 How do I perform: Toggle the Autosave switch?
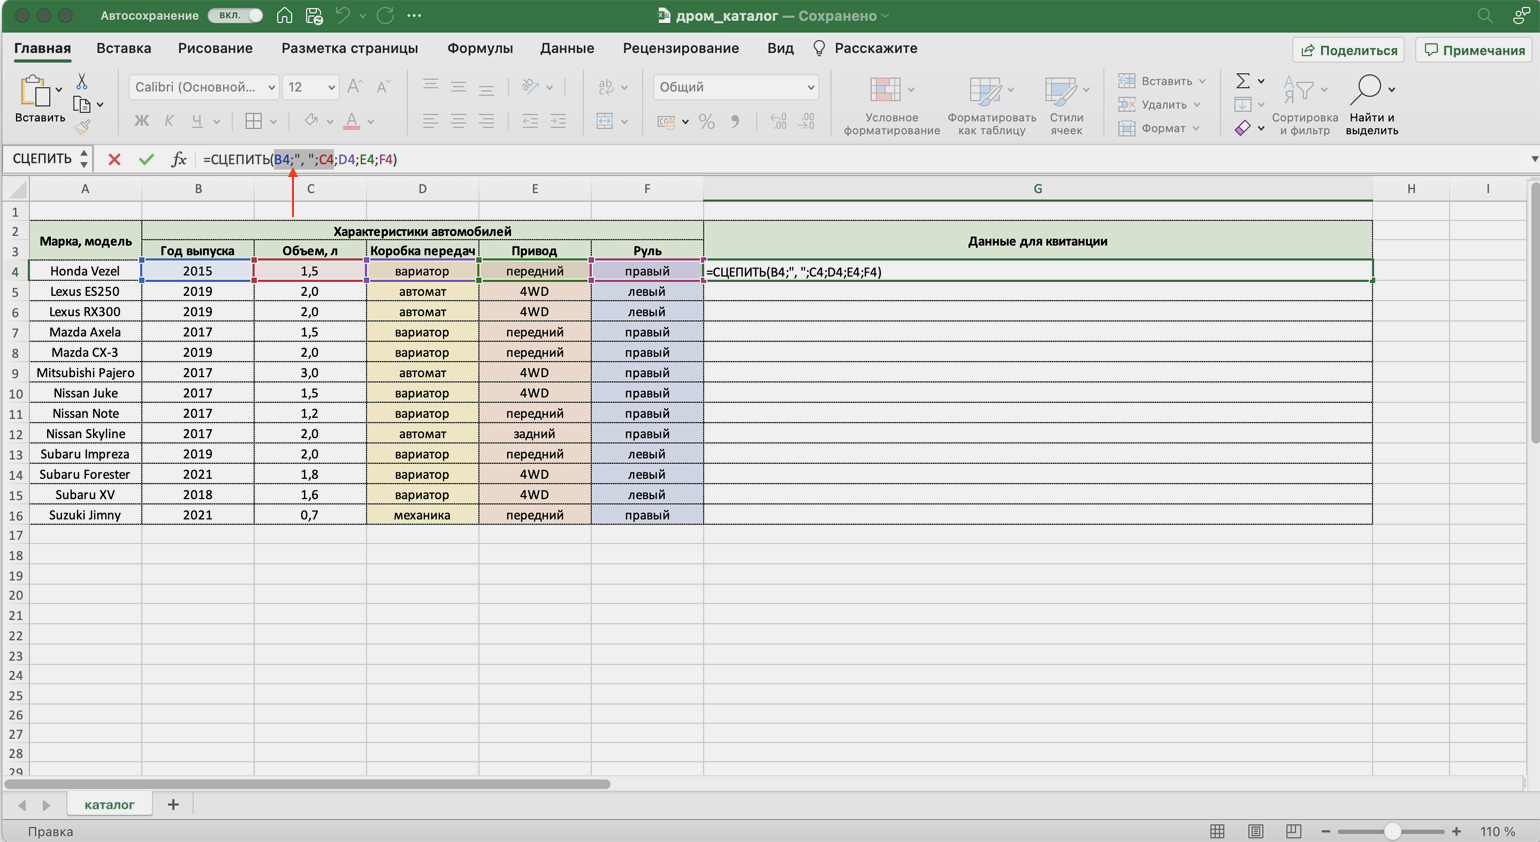(236, 16)
